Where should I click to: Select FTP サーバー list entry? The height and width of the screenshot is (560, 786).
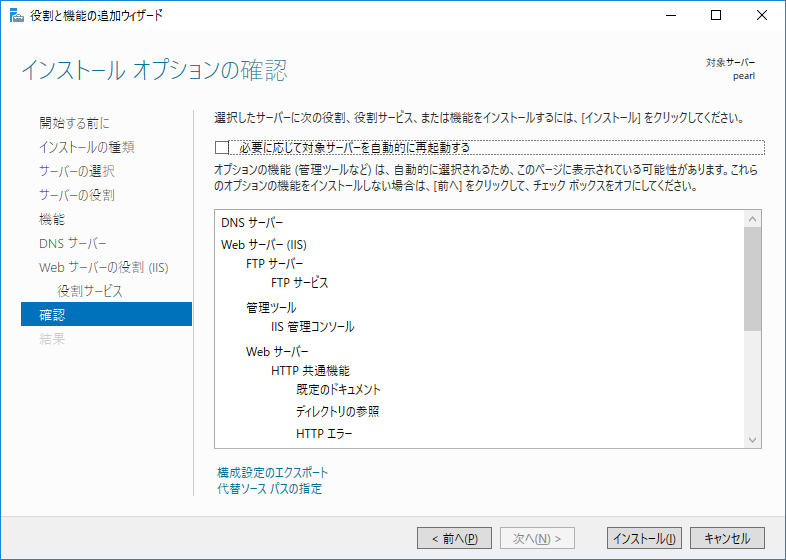click(275, 264)
